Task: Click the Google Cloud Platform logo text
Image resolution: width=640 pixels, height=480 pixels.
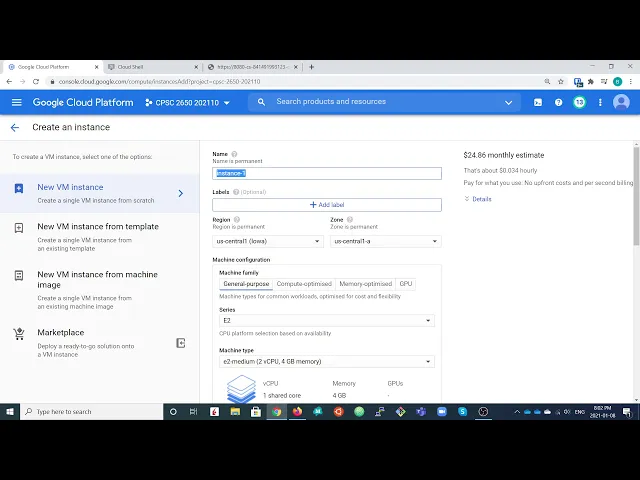Action: click(83, 102)
